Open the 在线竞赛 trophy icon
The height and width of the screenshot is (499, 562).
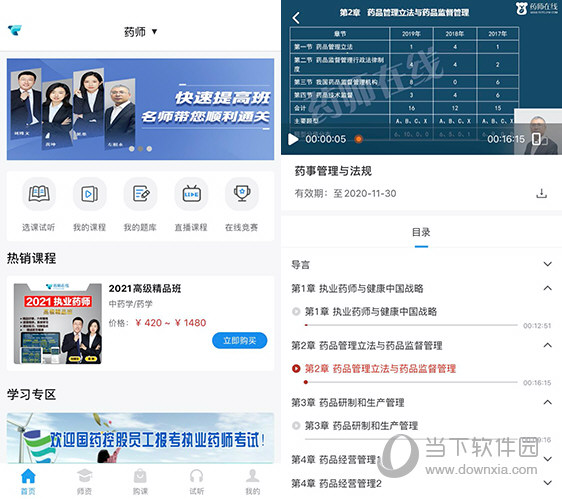[x=242, y=194]
